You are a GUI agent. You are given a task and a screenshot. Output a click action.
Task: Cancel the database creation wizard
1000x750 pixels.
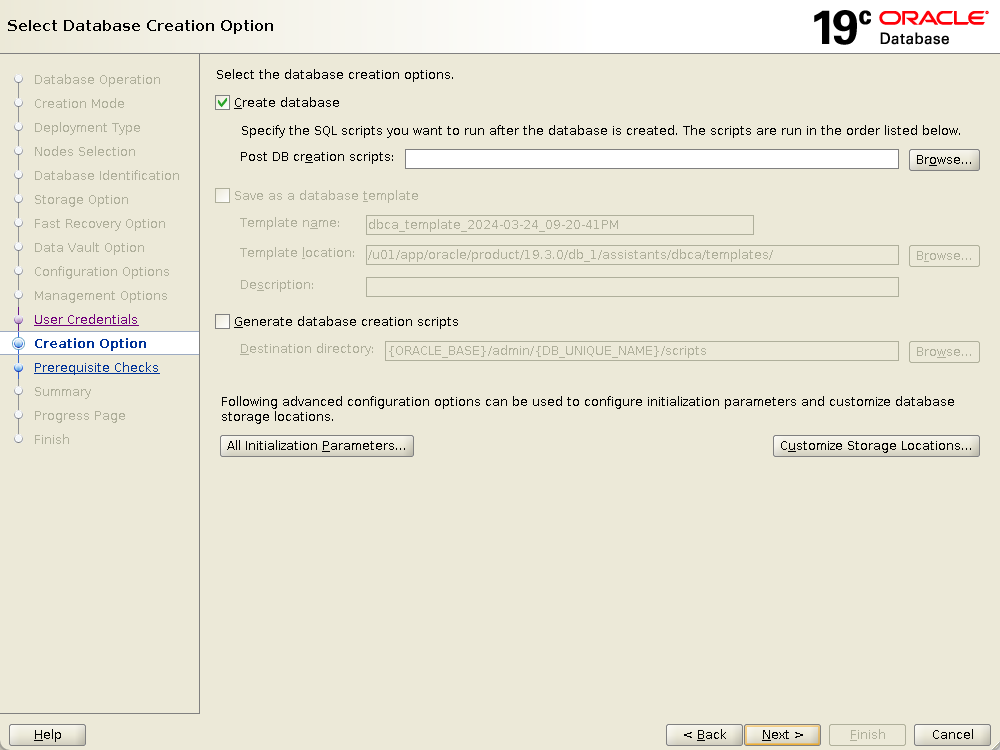[952, 735]
